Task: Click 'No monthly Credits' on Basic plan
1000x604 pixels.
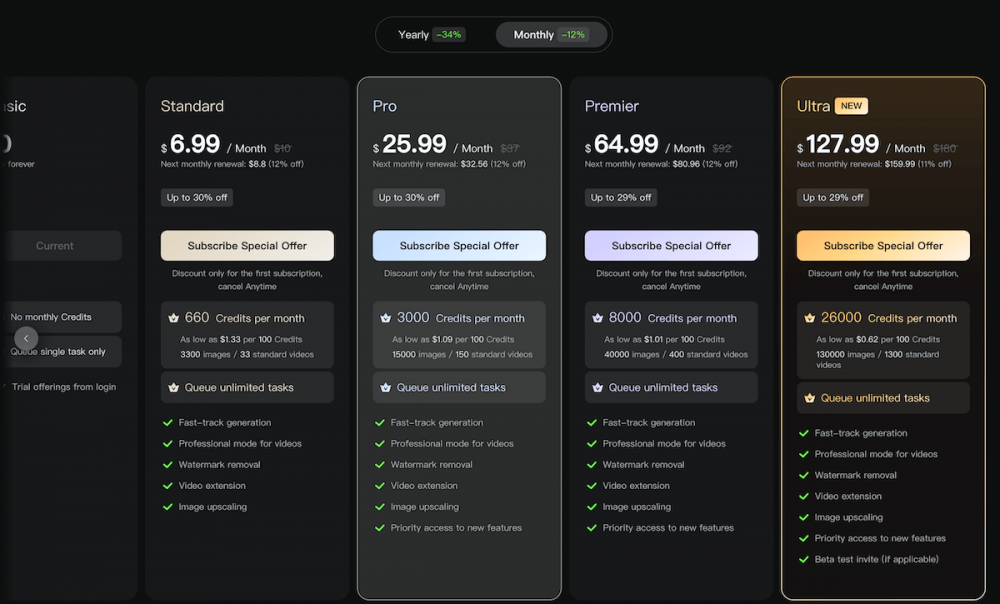Action: [x=51, y=317]
